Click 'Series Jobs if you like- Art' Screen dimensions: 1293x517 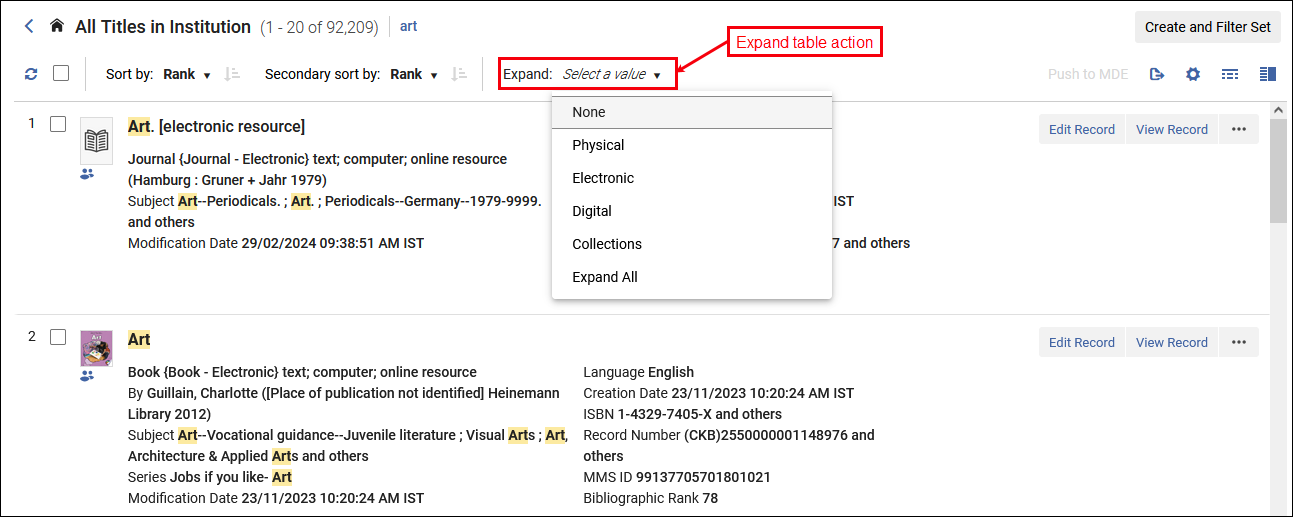tap(210, 477)
